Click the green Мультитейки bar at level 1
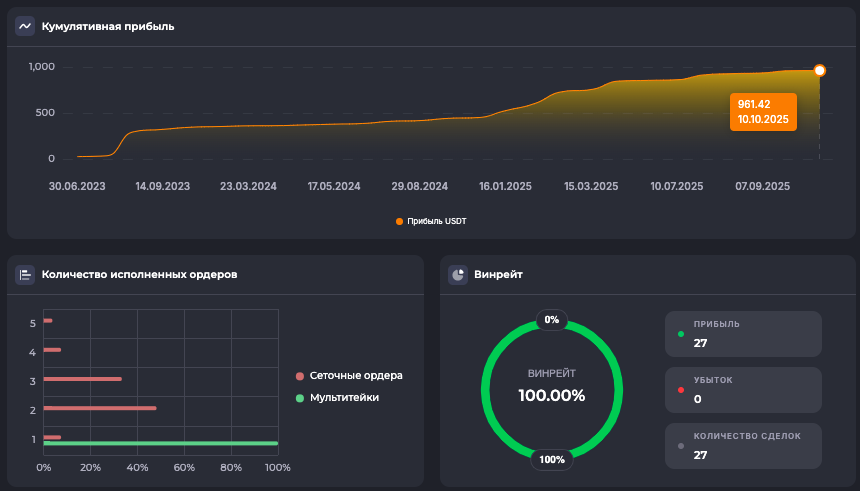The height and width of the screenshot is (491, 860). click(x=160, y=443)
